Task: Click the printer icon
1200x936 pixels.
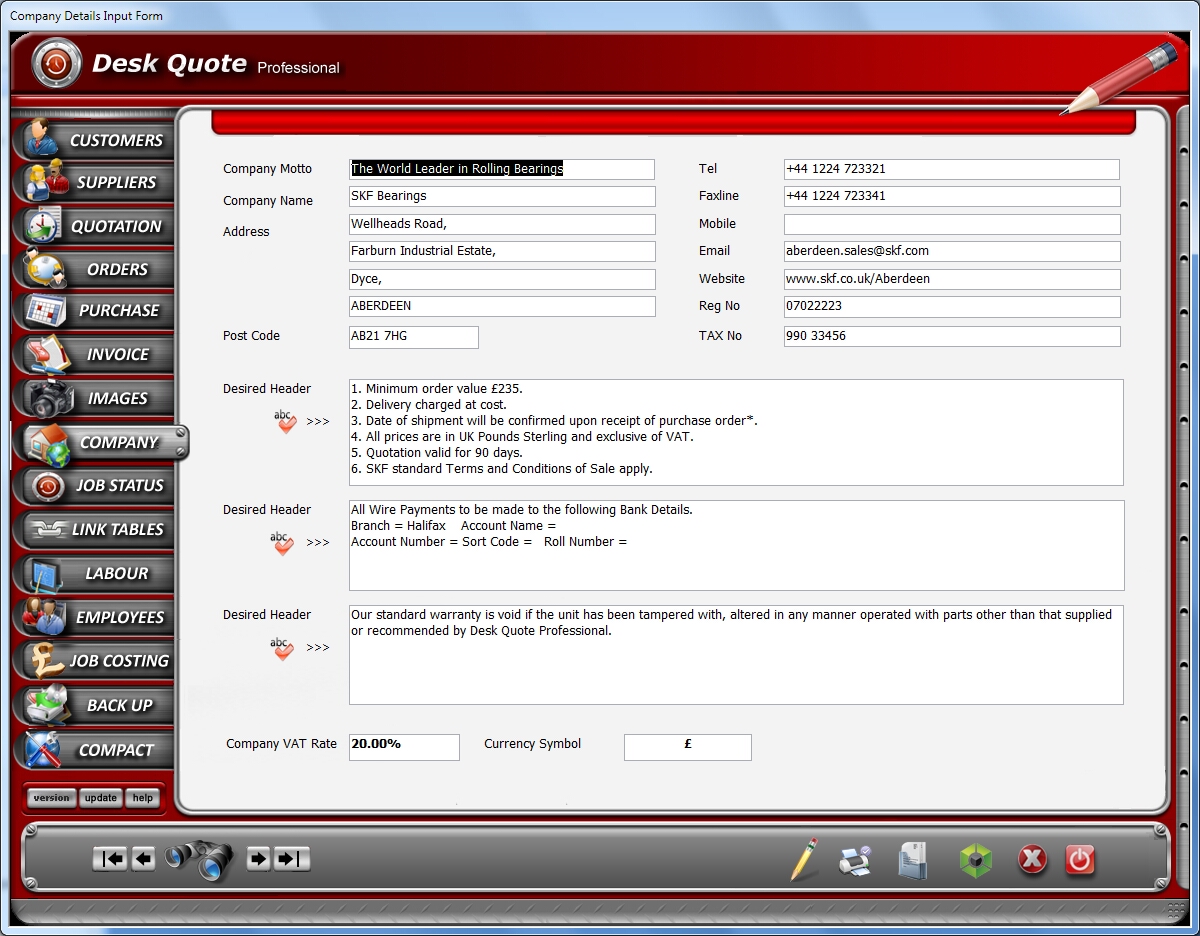Action: 855,860
